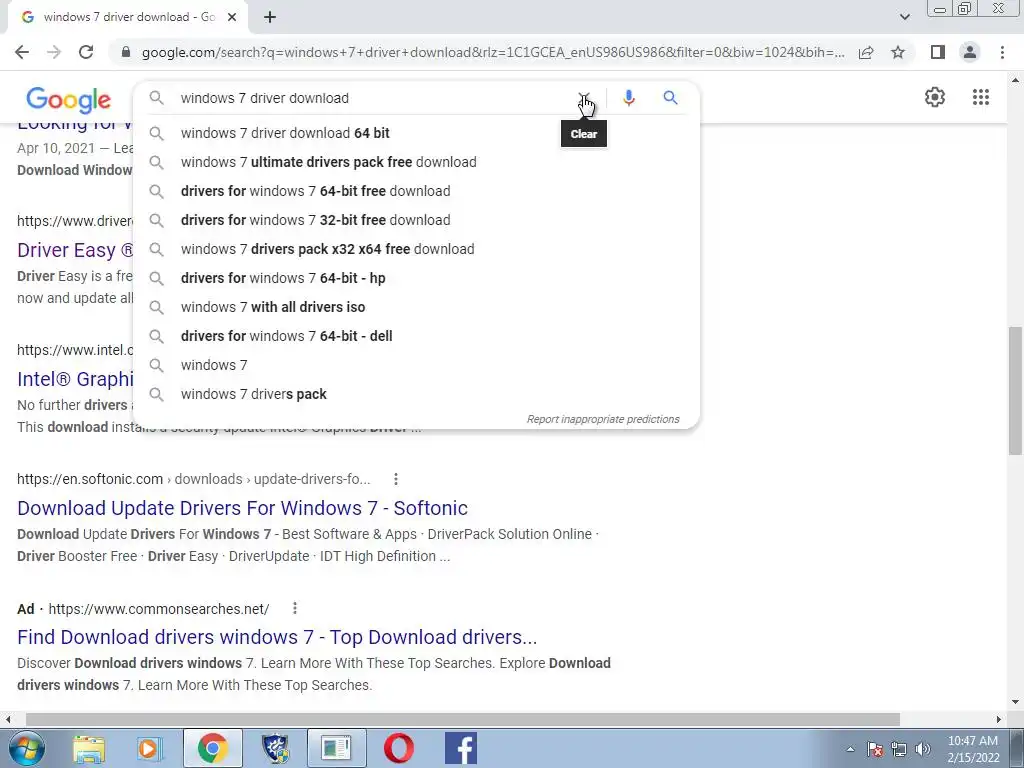Clear the search box text
The image size is (1024, 768).
pyautogui.click(x=584, y=98)
